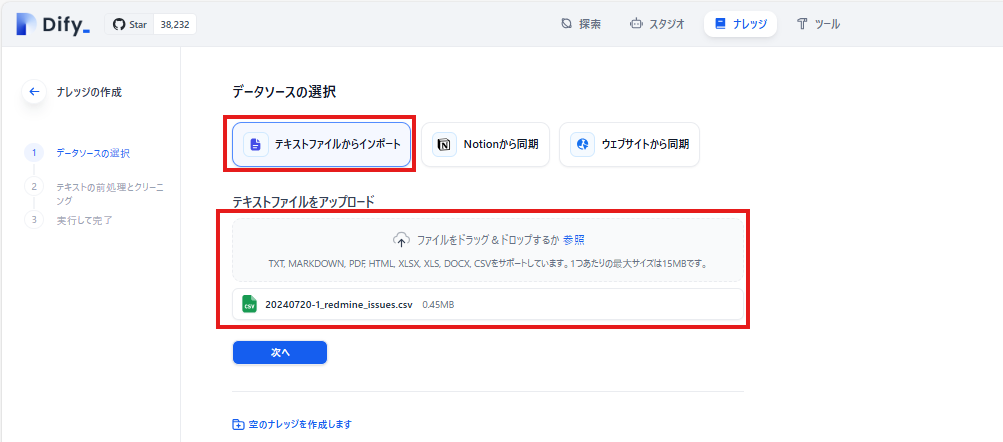Switch to the スタジオ tab
Image resolution: width=1003 pixels, height=442 pixels.
pyautogui.click(x=656, y=24)
